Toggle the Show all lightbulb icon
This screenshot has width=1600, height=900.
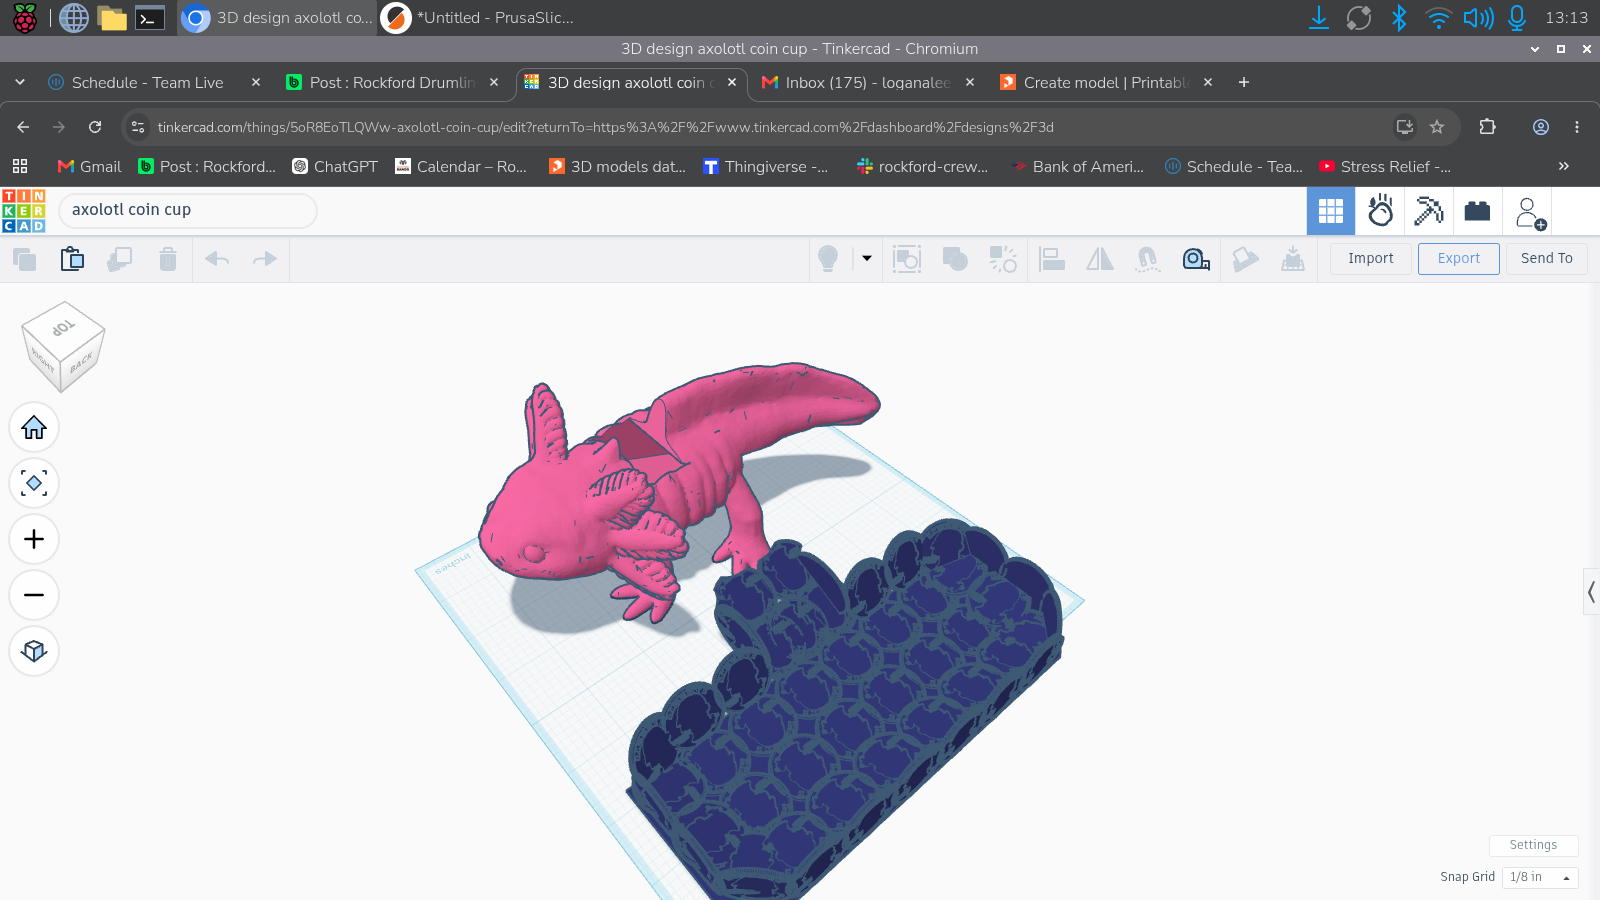(828, 259)
